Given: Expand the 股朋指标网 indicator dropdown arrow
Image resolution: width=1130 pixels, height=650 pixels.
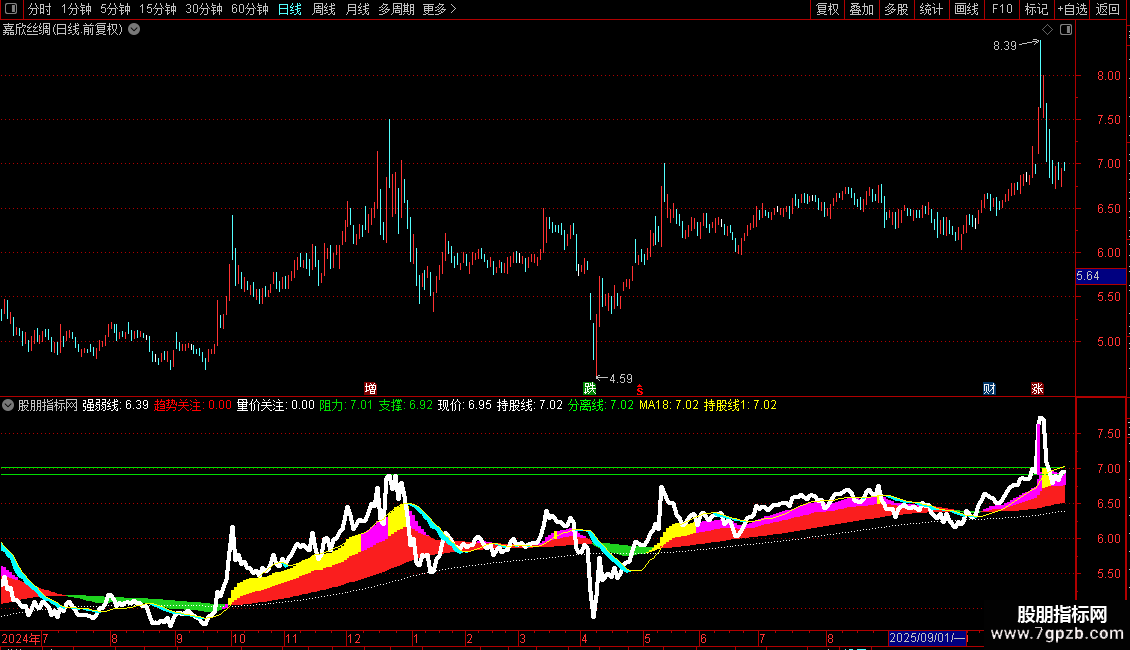Looking at the screenshot, I should coord(8,405).
